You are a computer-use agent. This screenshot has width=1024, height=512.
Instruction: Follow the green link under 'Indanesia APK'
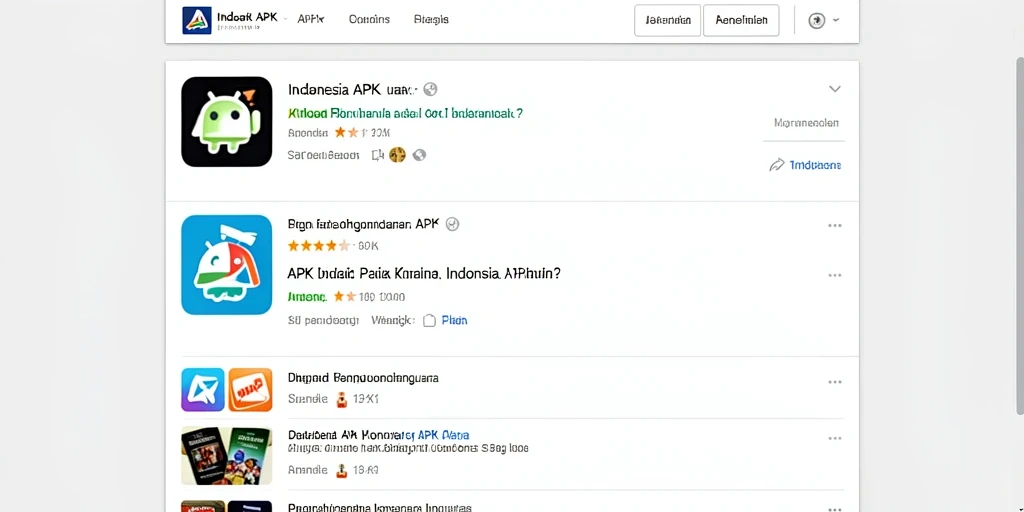405,113
